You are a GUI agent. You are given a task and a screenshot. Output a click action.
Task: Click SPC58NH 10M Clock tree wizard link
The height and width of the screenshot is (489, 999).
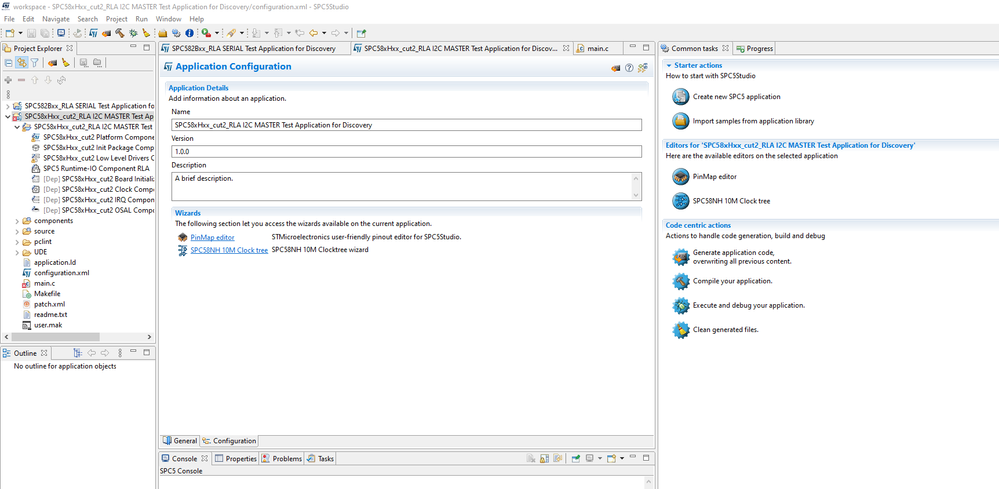[229, 250]
